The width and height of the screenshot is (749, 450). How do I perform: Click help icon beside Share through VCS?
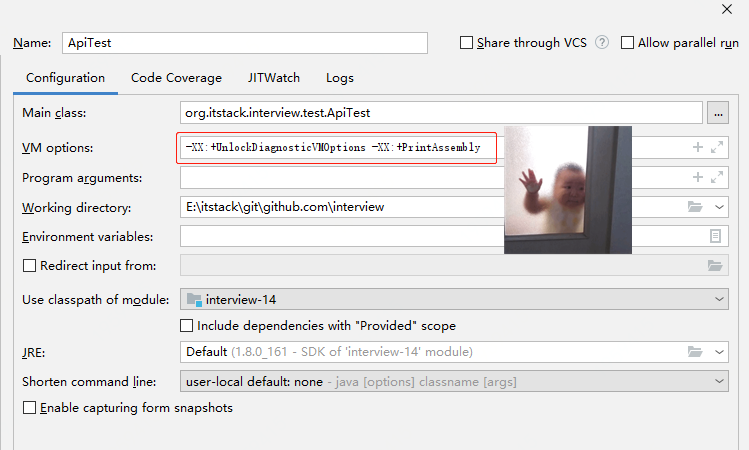pyautogui.click(x=602, y=43)
